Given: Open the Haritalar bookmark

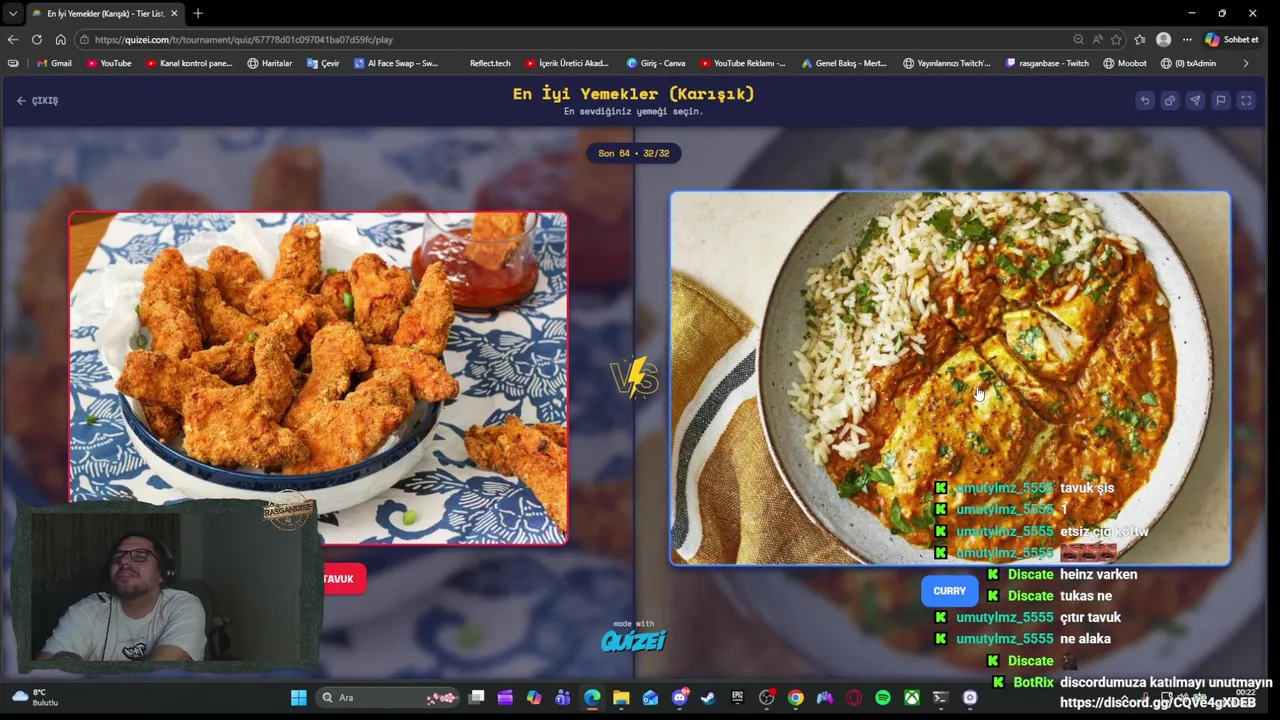Looking at the screenshot, I should [269, 63].
